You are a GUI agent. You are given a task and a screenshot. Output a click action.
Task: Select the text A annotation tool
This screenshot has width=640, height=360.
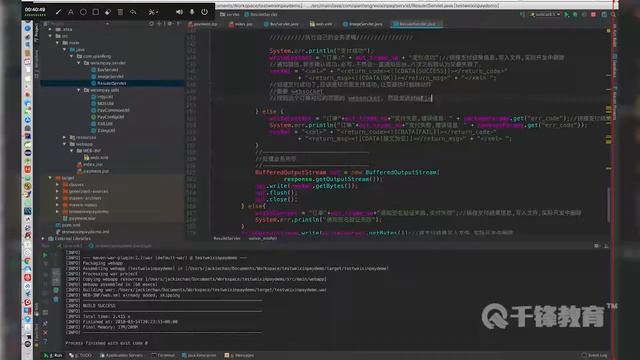coord(71,12)
